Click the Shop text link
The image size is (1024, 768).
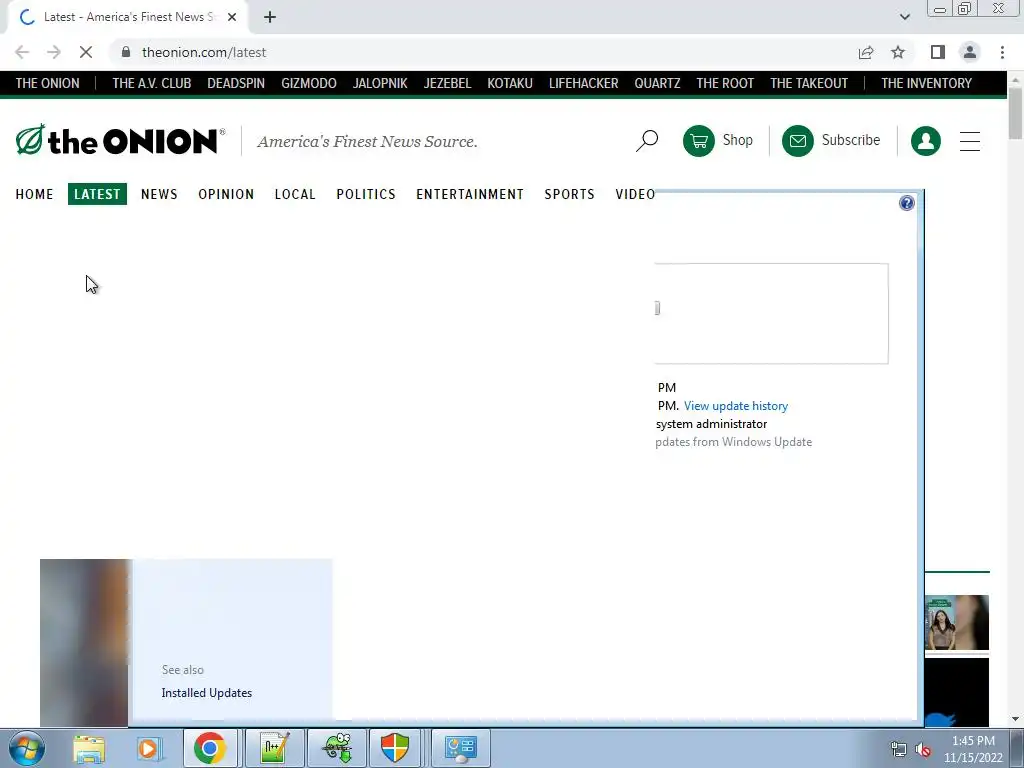[x=737, y=140]
